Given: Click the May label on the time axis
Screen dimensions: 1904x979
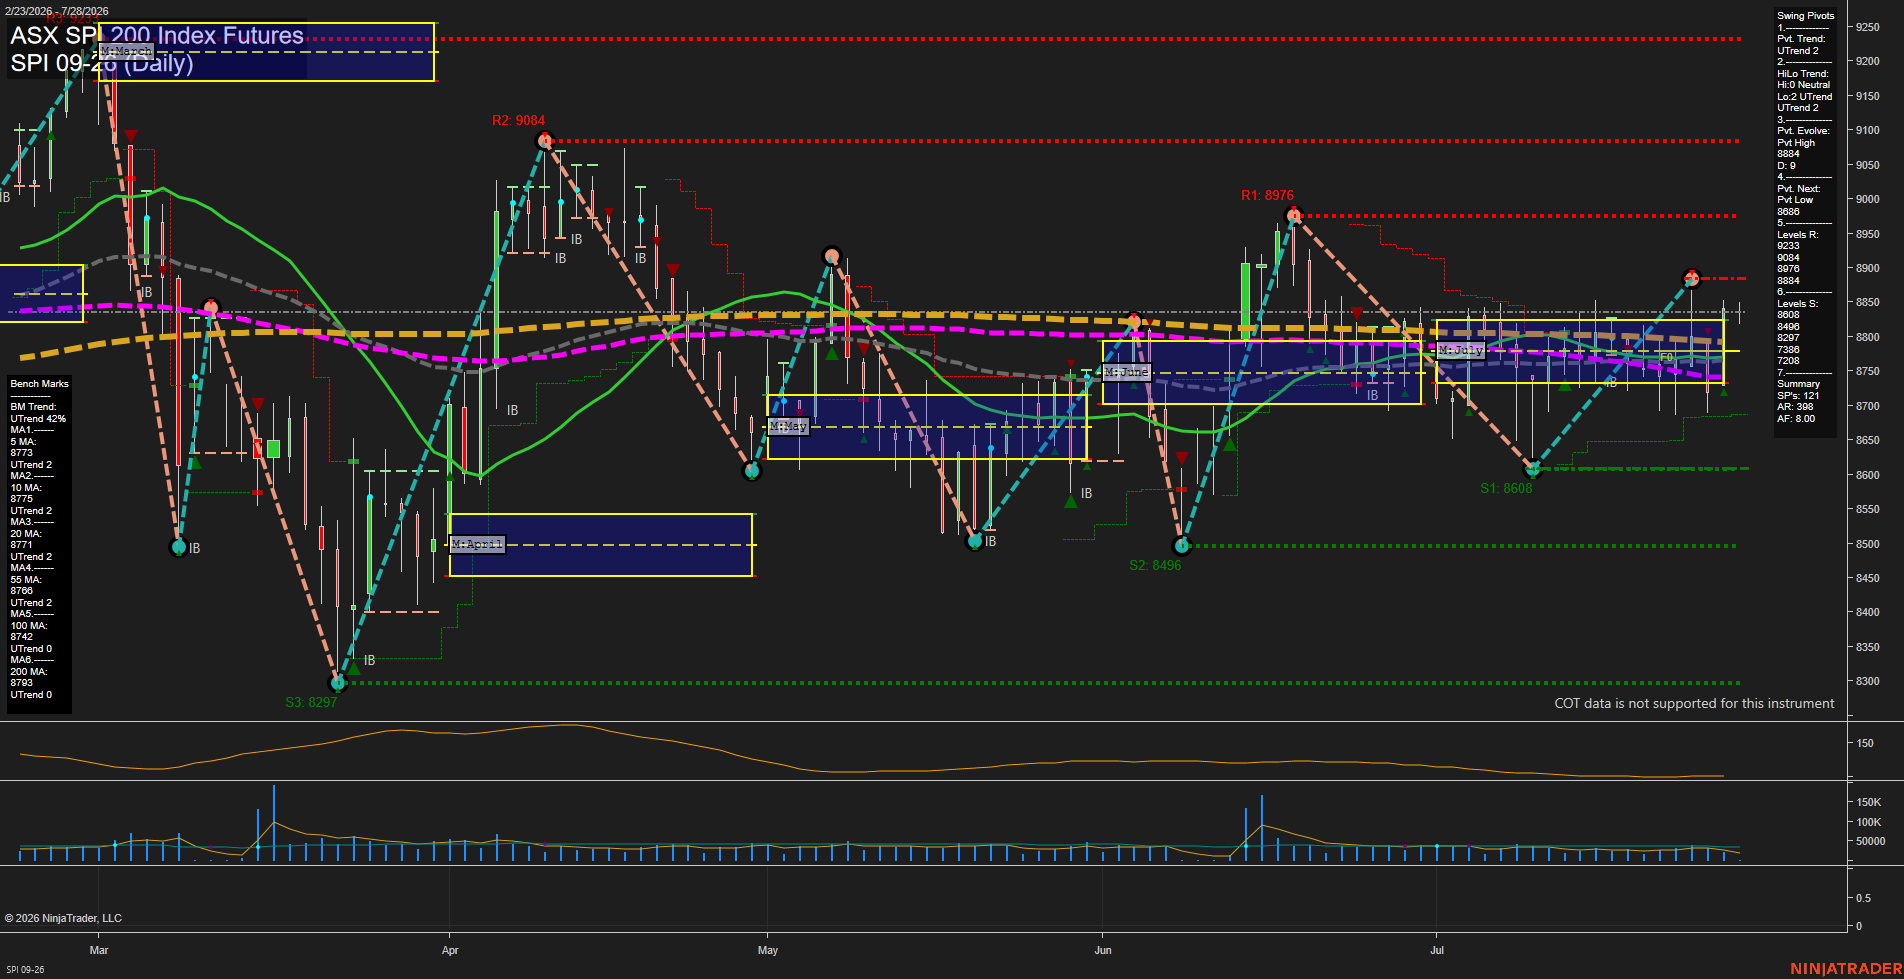Looking at the screenshot, I should coord(768,950).
